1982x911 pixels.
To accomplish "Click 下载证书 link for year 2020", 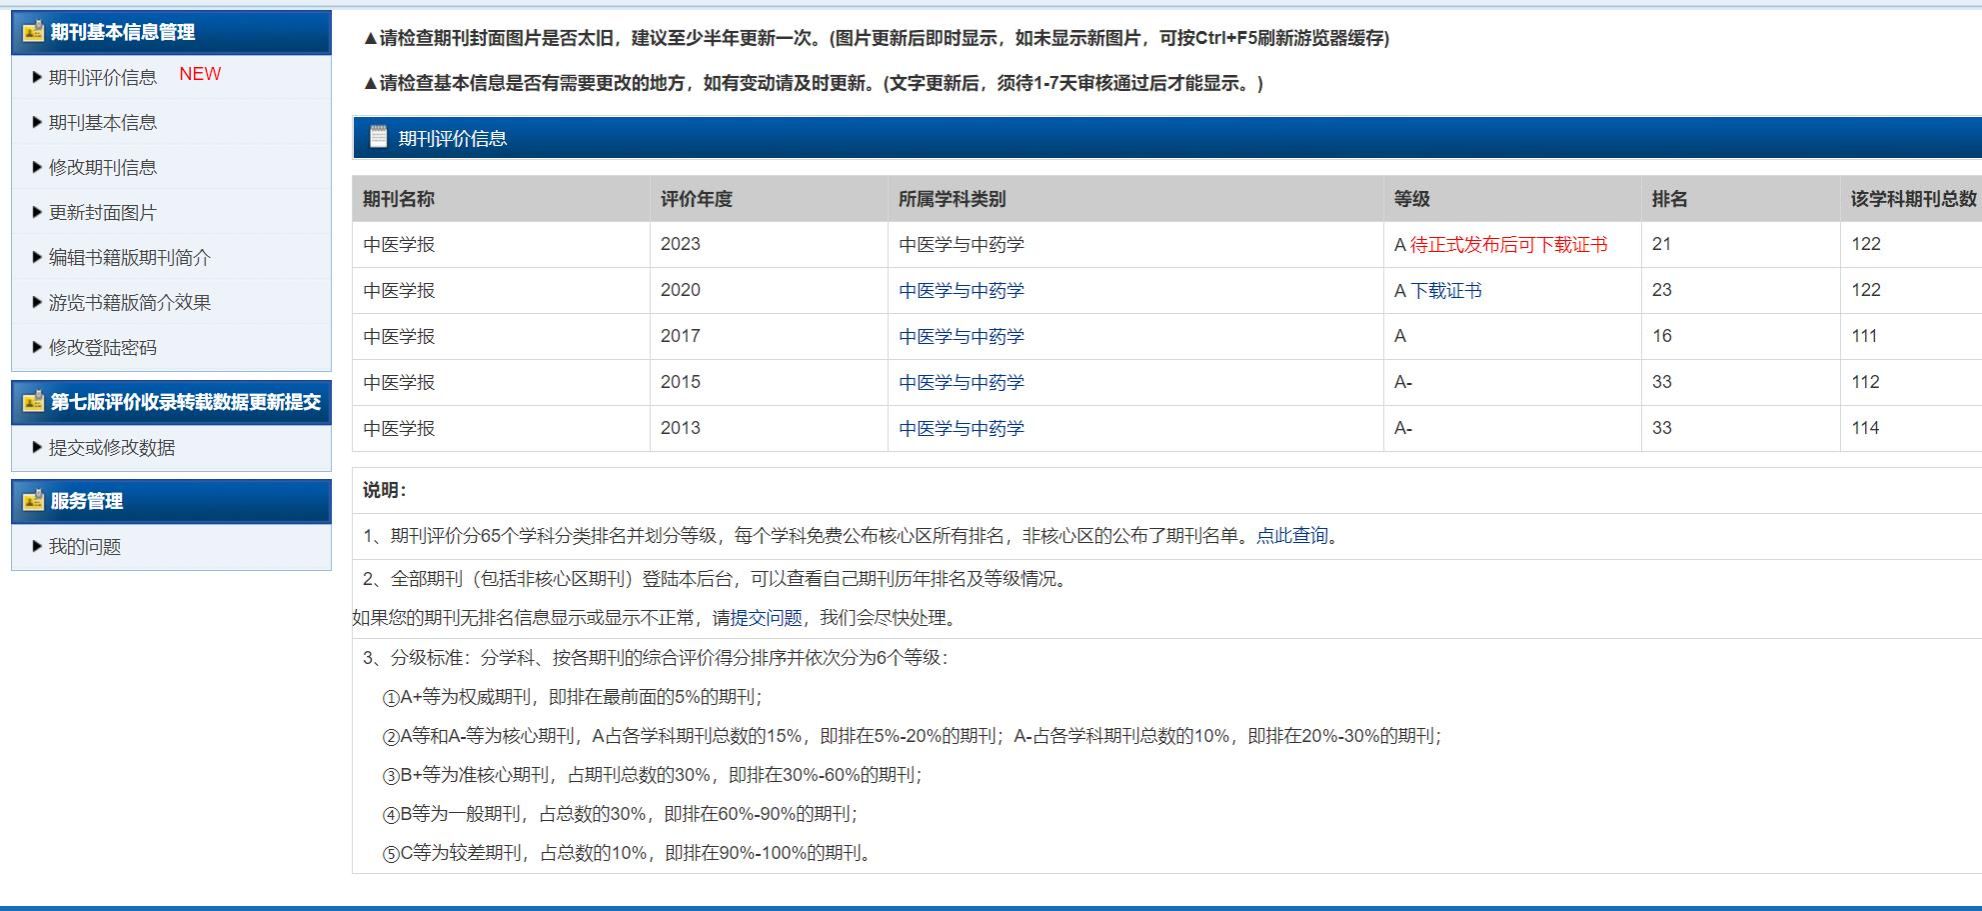I will [1446, 290].
